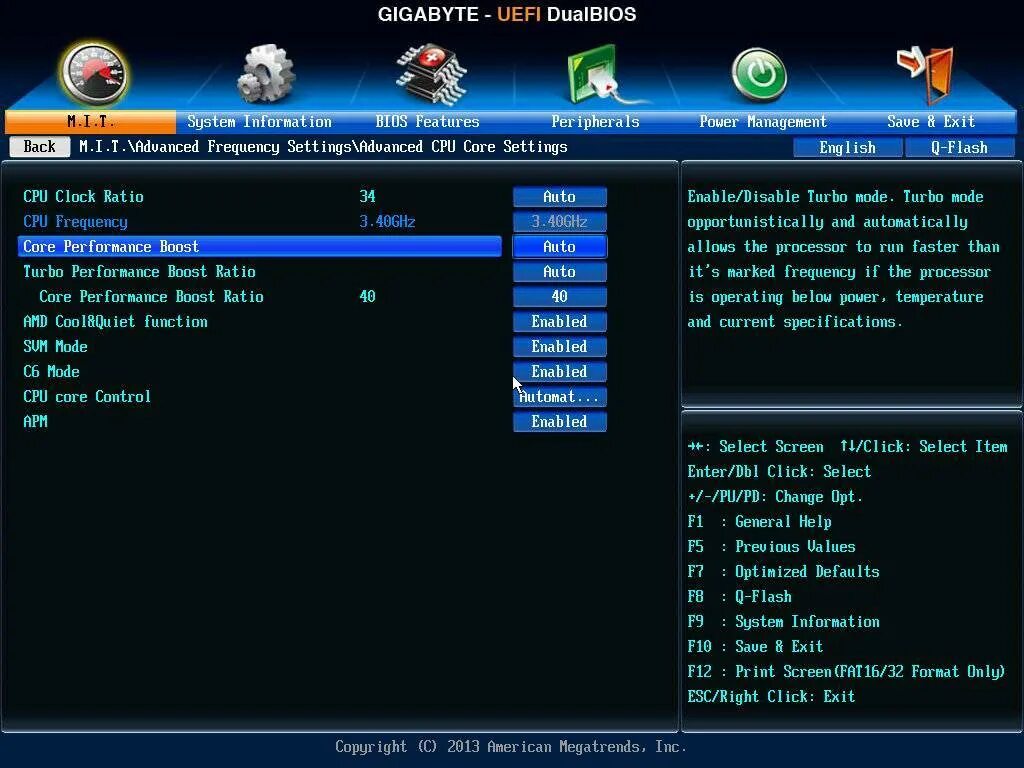The image size is (1024, 768).
Task: Open the Save & Exit tab
Action: click(x=931, y=121)
